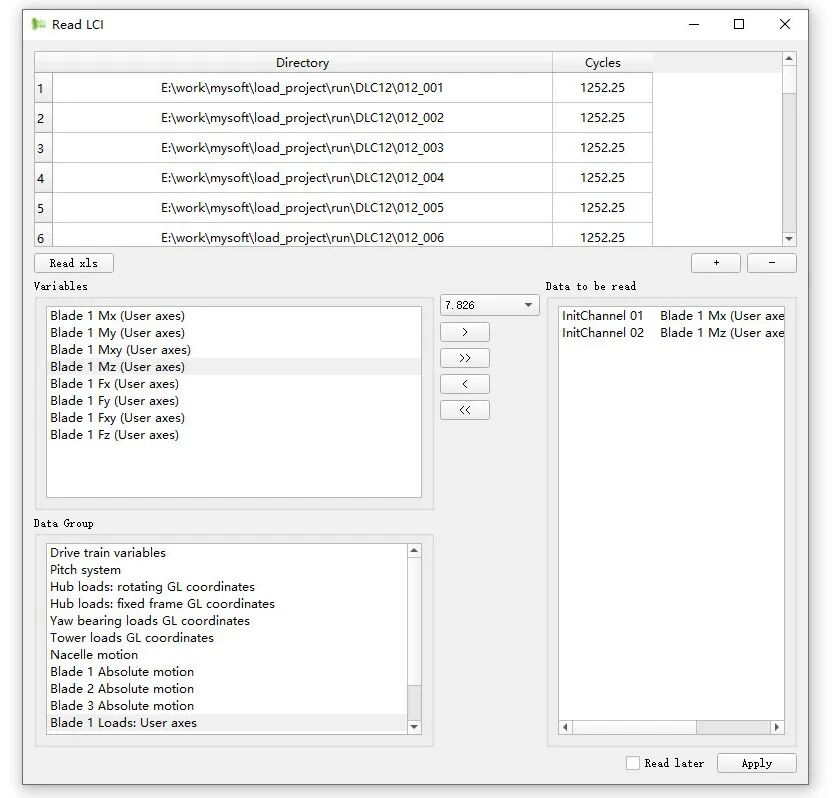837x798 pixels.
Task: Select Blade 1 Mz (User axes) variable
Action: 234,367
